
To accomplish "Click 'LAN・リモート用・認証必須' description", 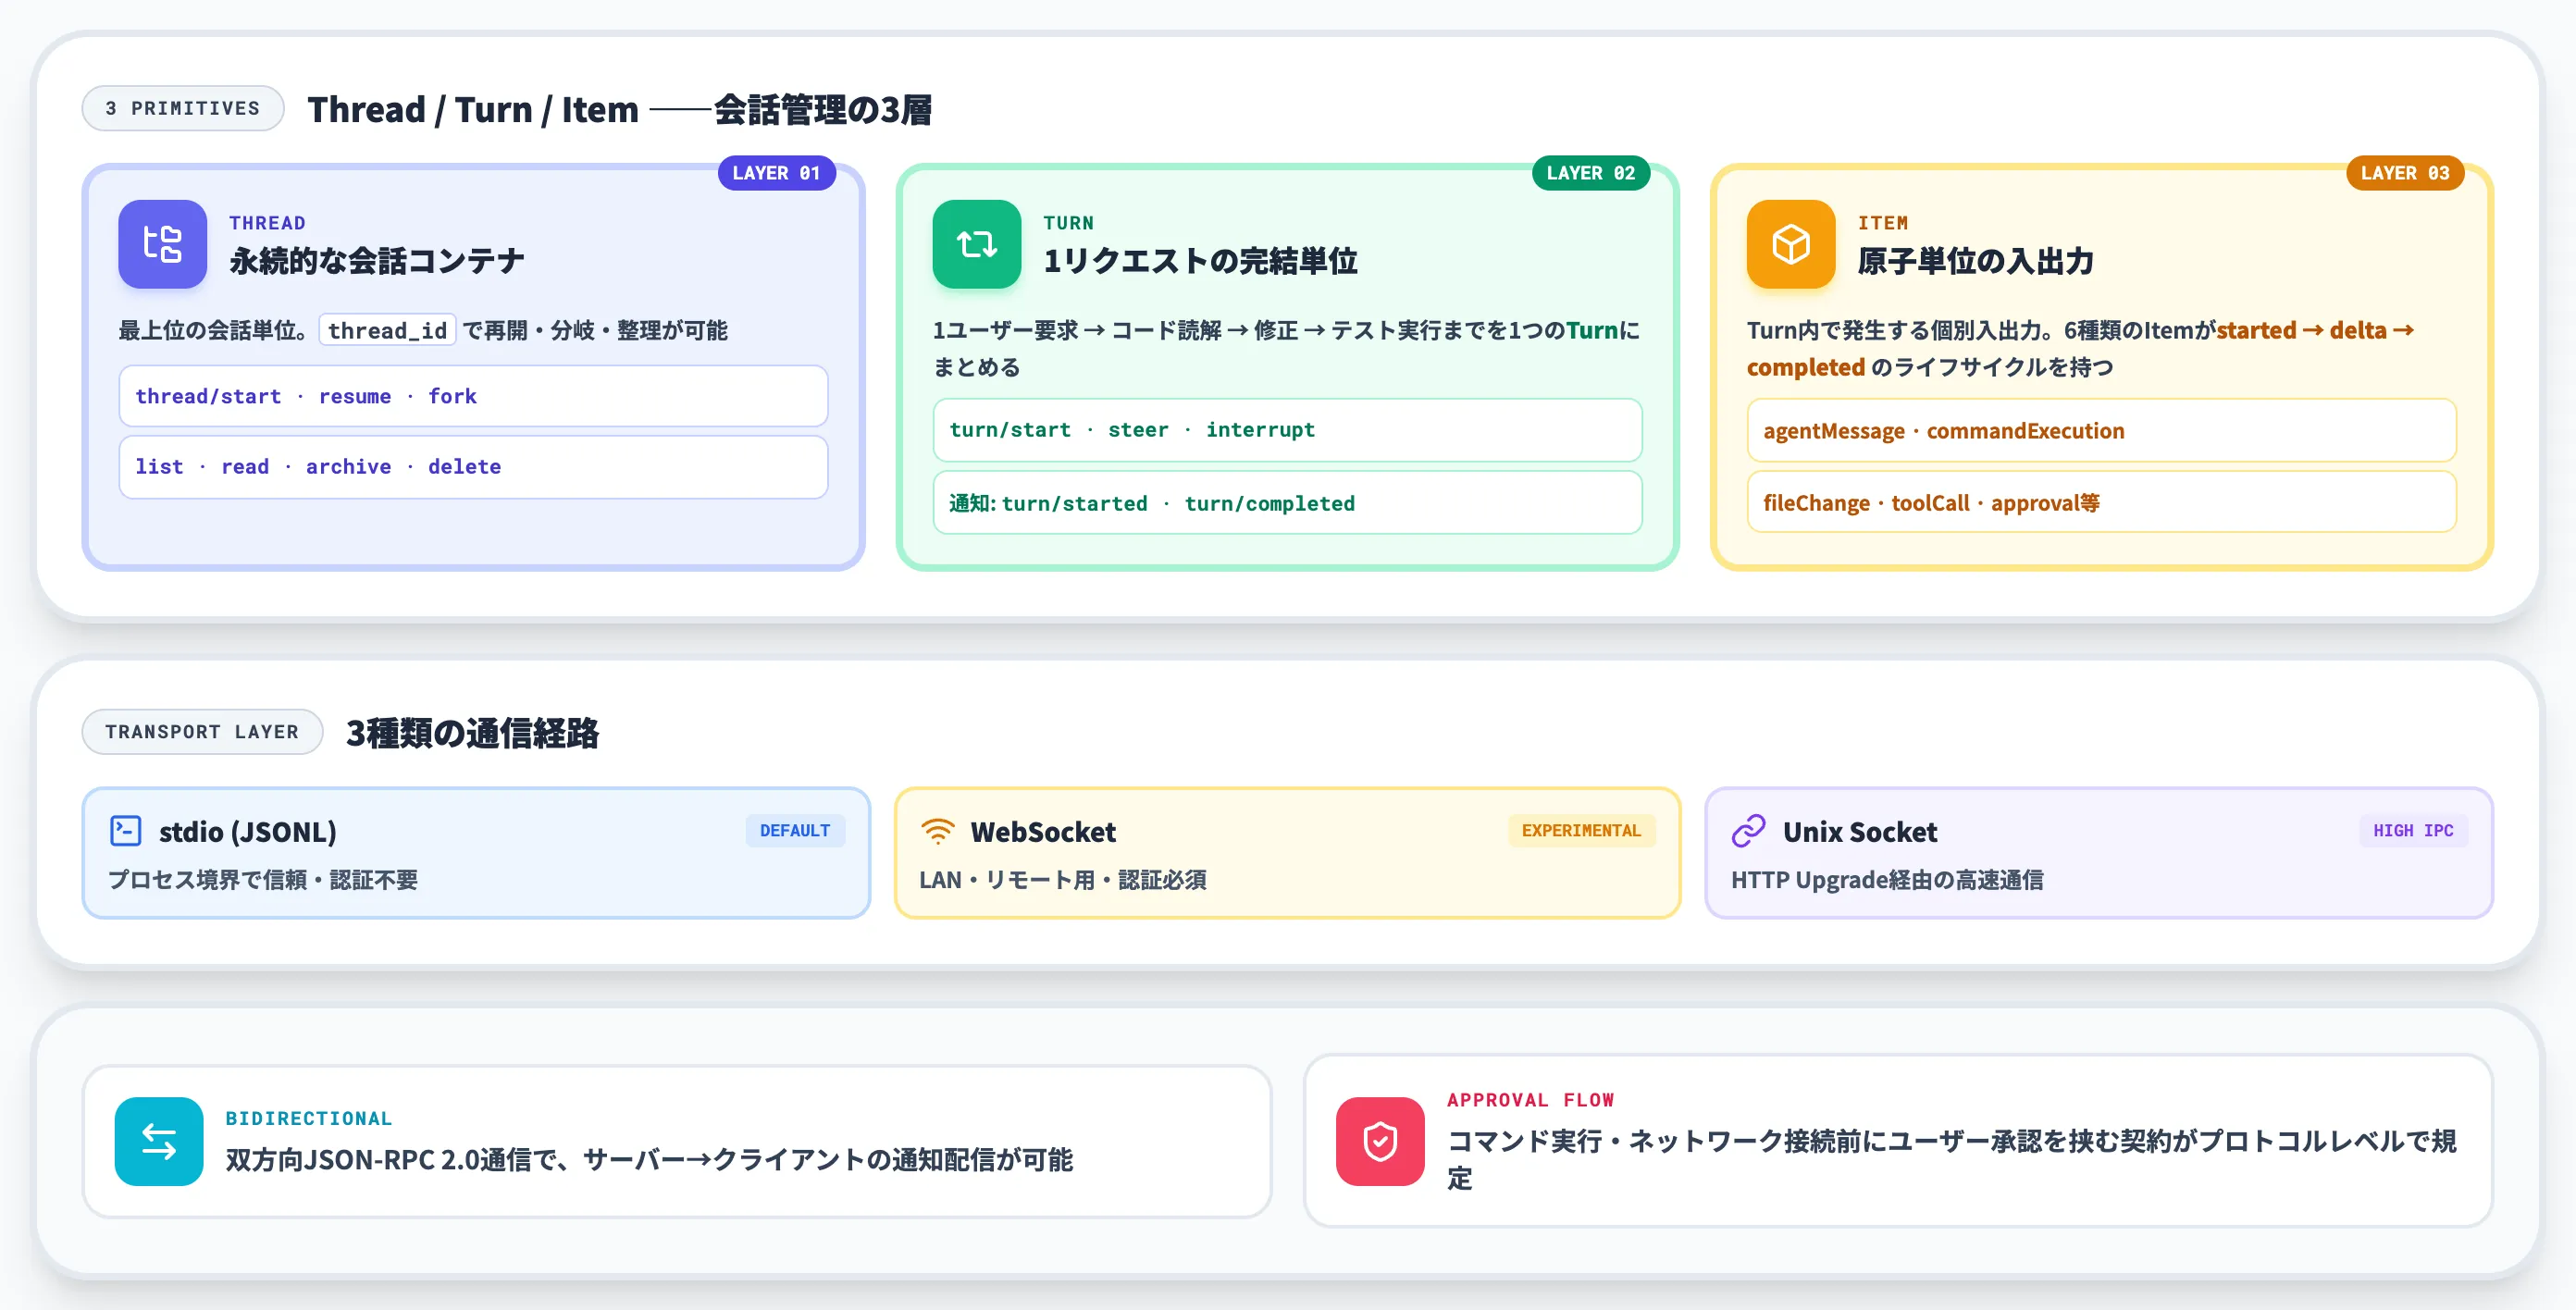I will (1063, 879).
